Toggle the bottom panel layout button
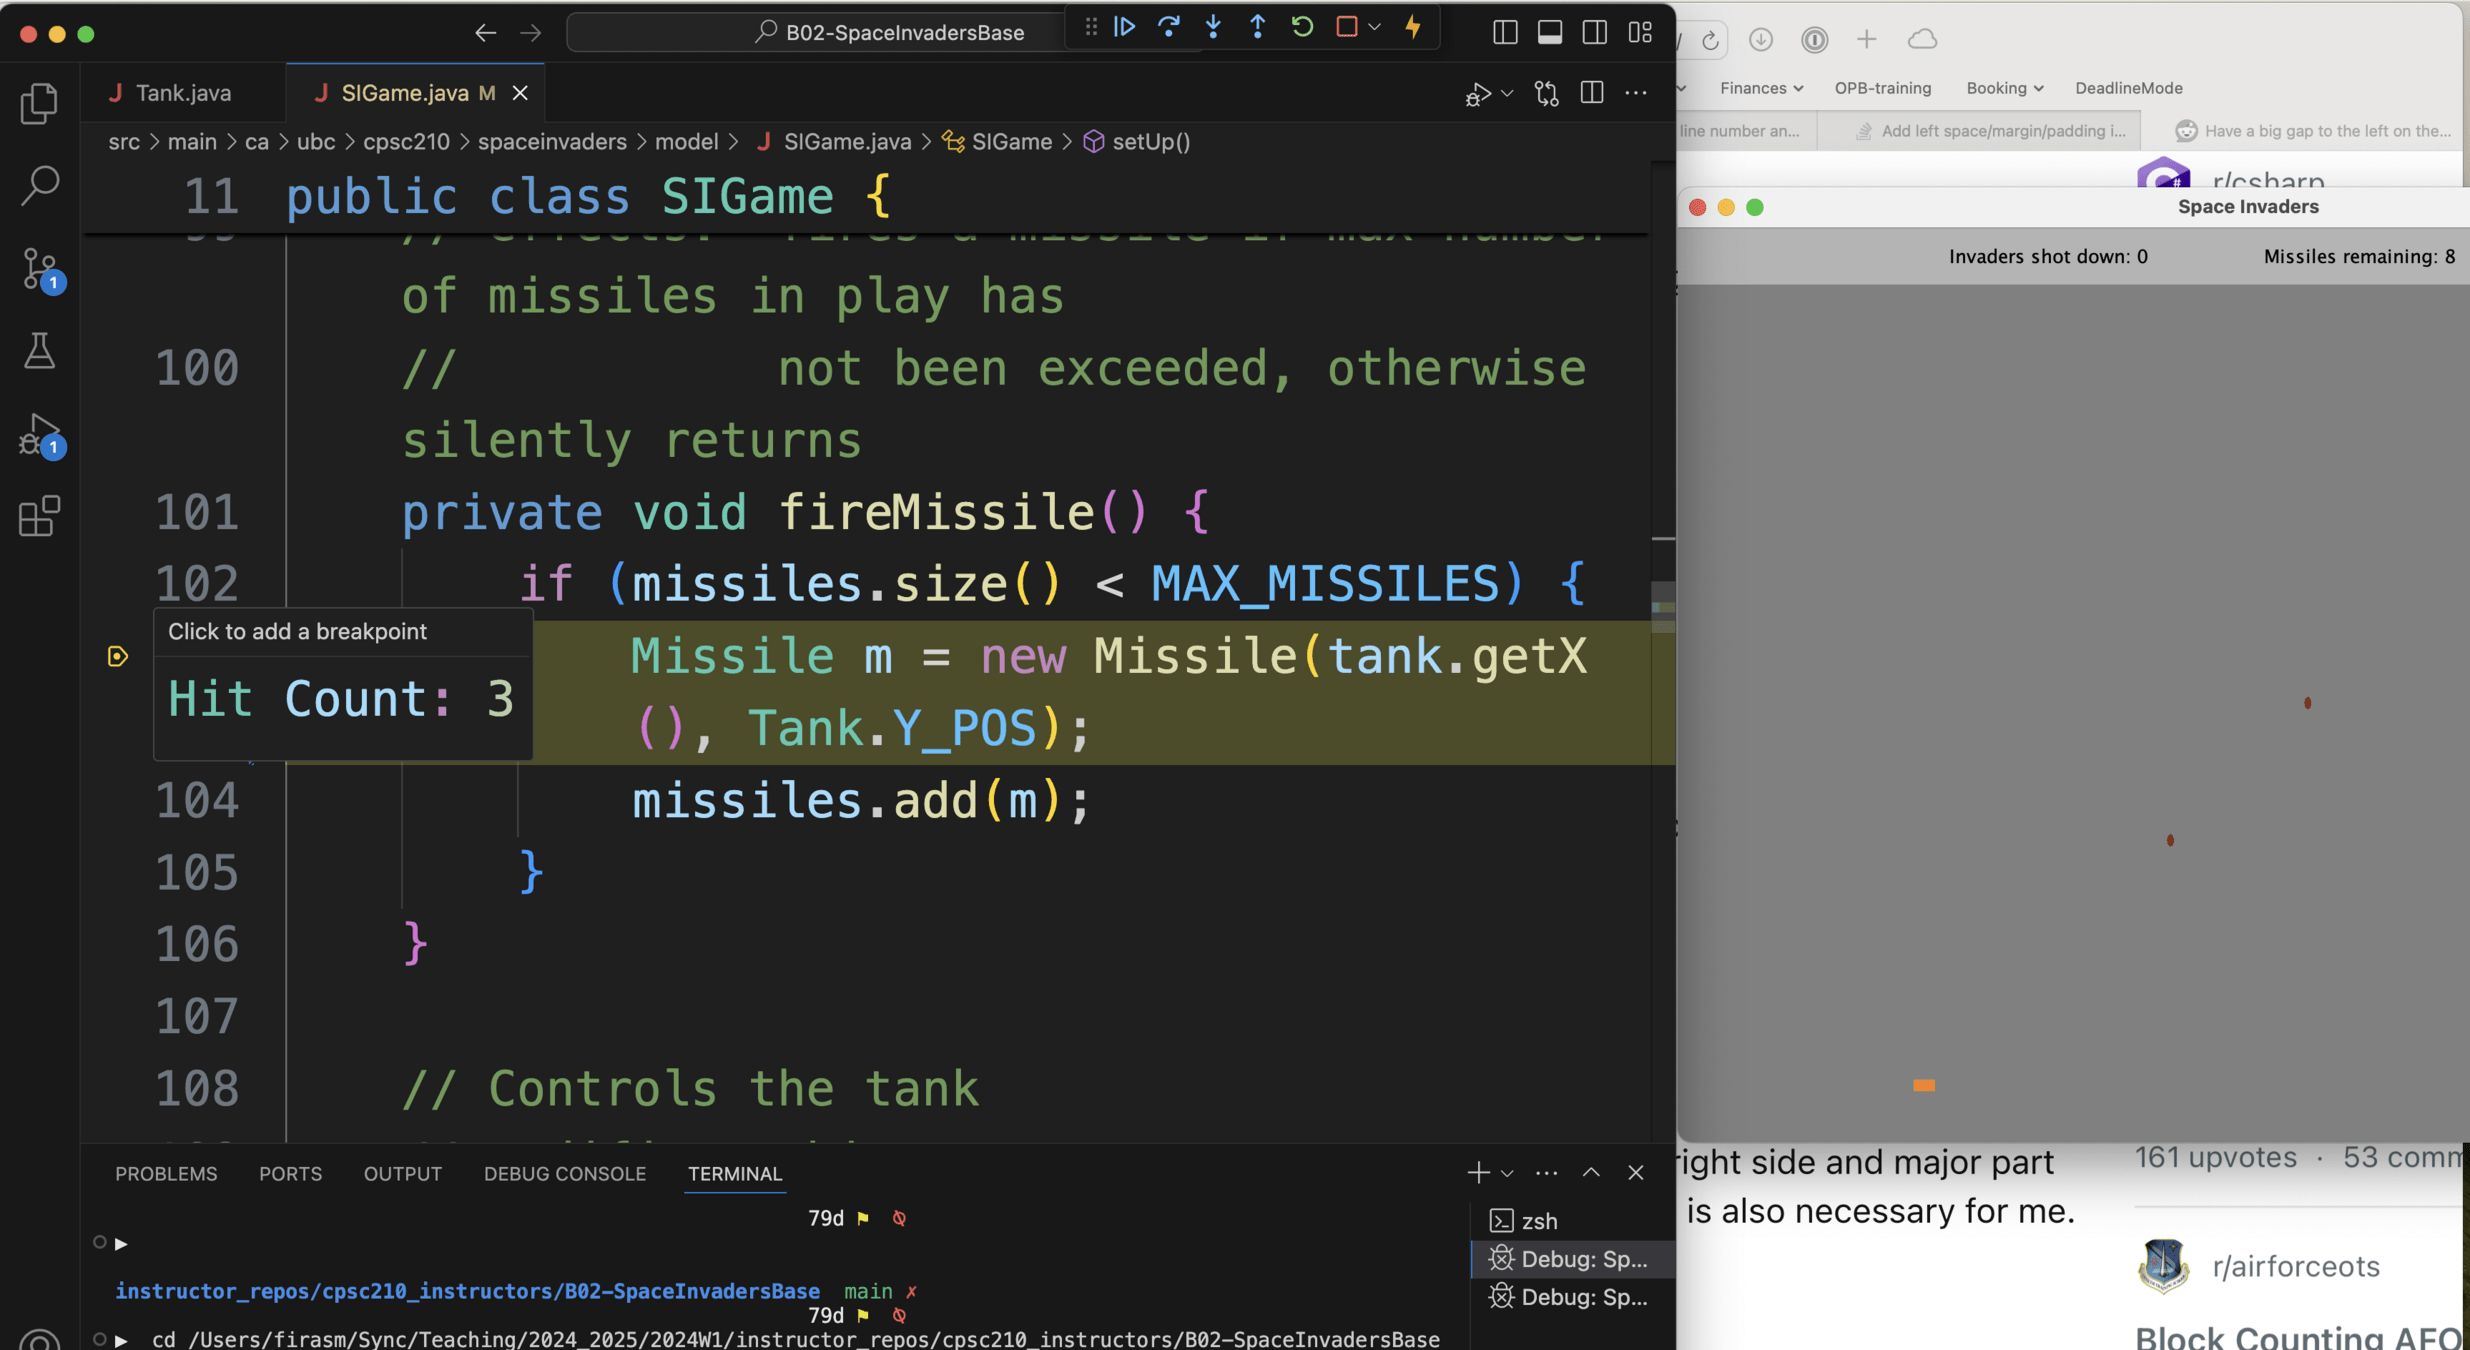Screen dimensions: 2470x1350 [1549, 33]
